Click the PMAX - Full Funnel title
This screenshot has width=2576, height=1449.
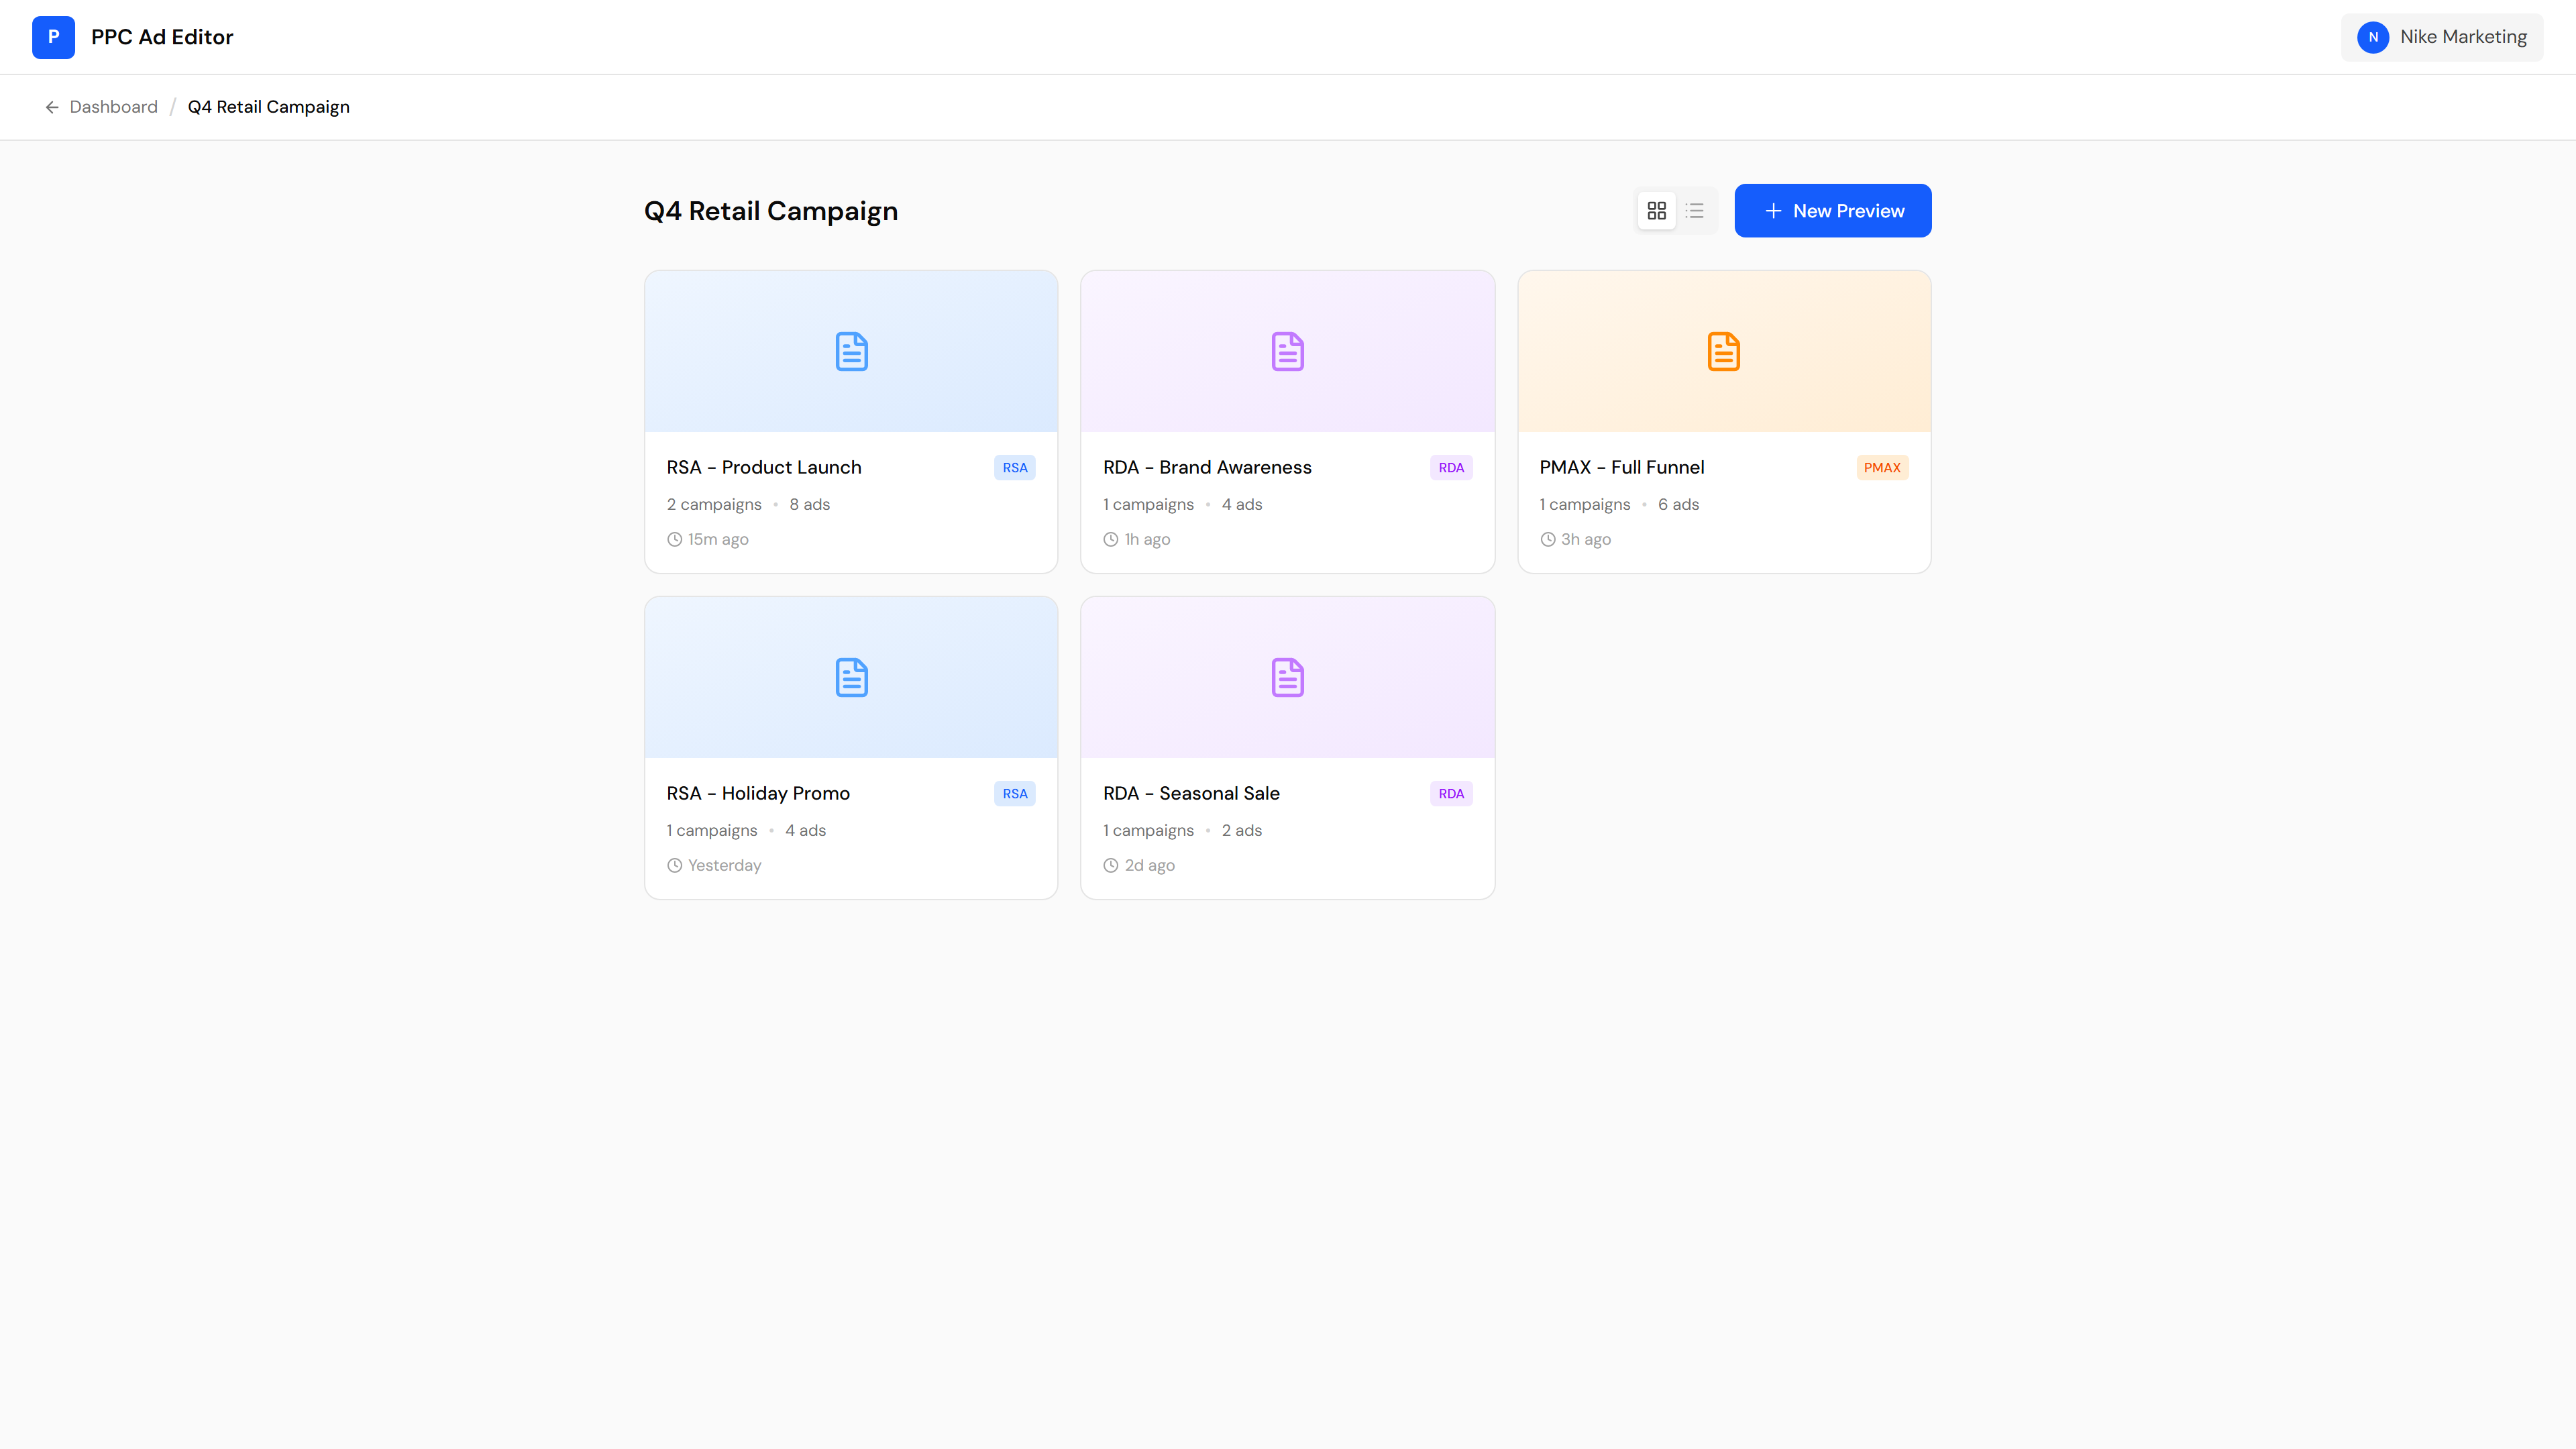pos(1622,467)
